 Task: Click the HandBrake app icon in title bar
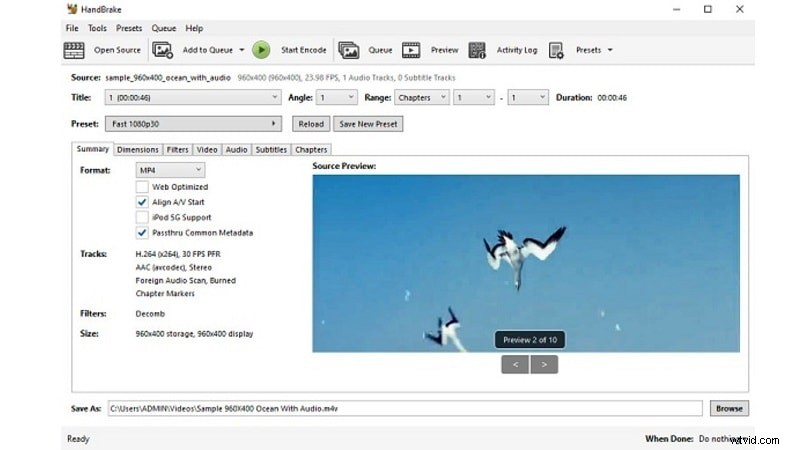pyautogui.click(x=73, y=9)
